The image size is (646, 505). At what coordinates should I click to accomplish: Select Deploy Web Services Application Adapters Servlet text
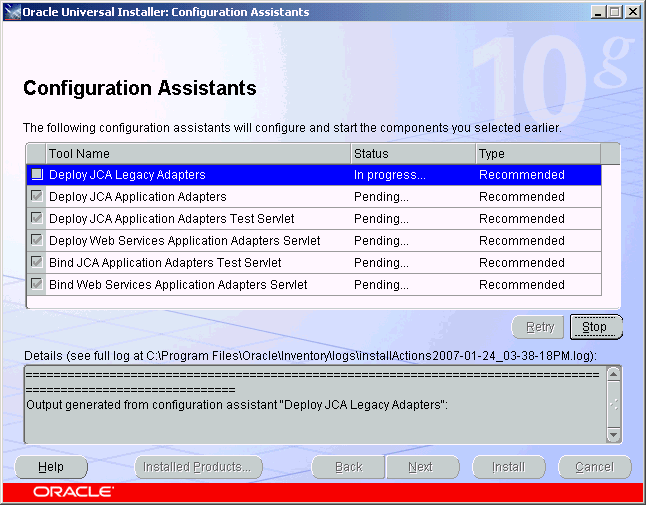[185, 240]
